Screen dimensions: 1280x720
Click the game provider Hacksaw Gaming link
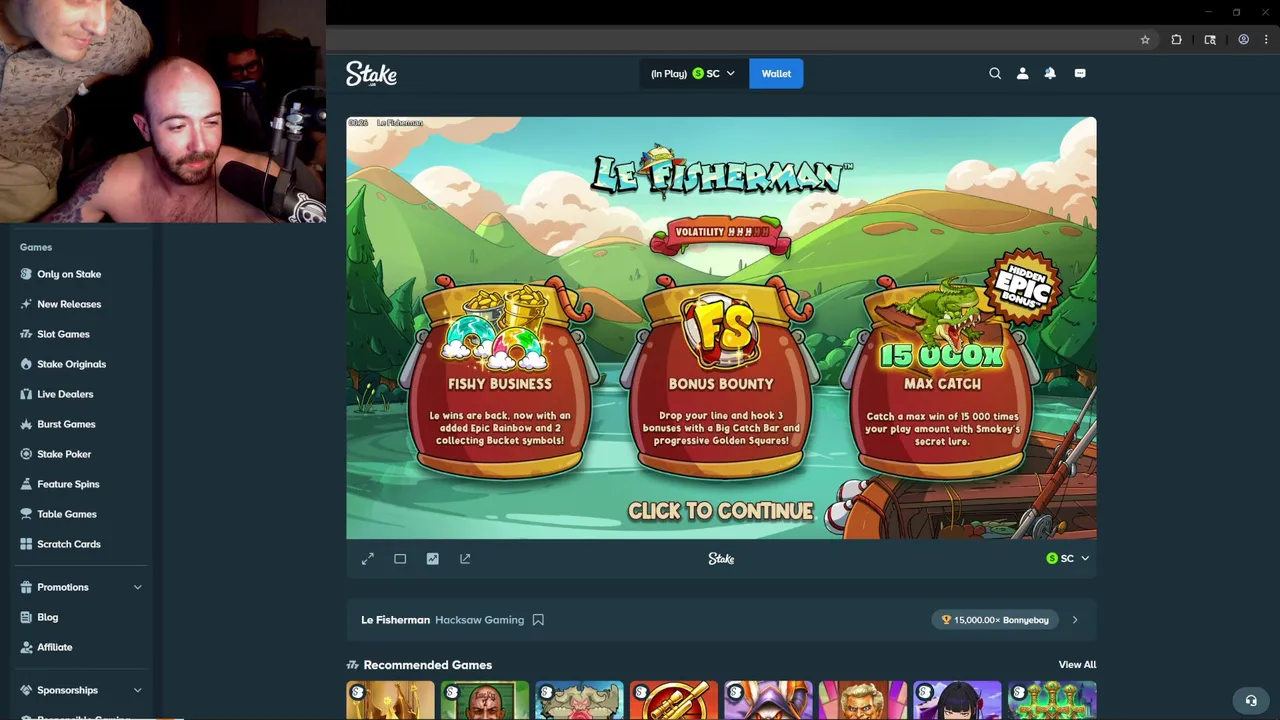tap(479, 620)
